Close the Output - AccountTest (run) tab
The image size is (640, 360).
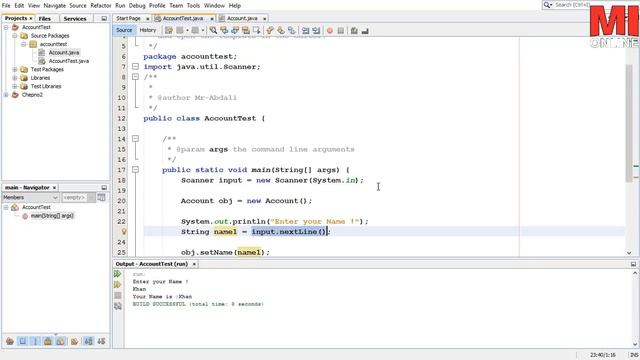coord(194,264)
